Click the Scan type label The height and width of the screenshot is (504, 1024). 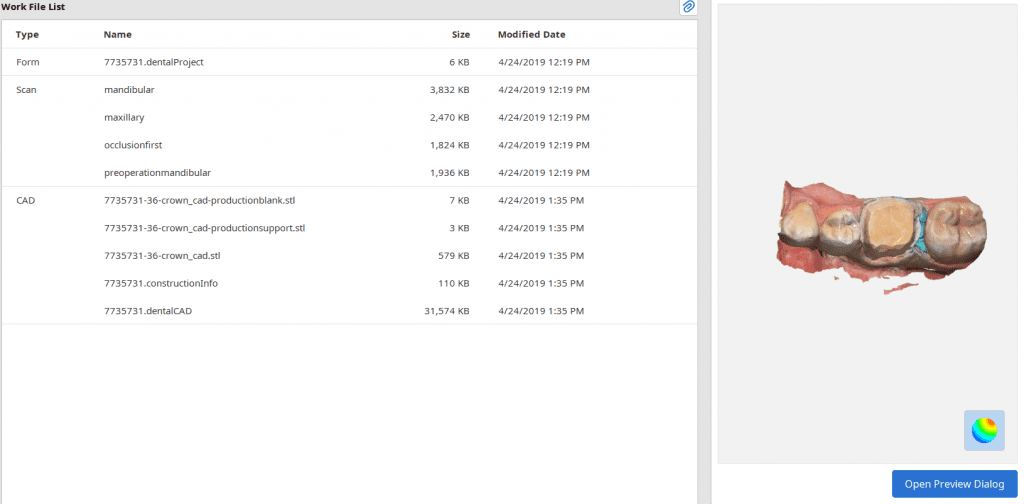click(26, 90)
